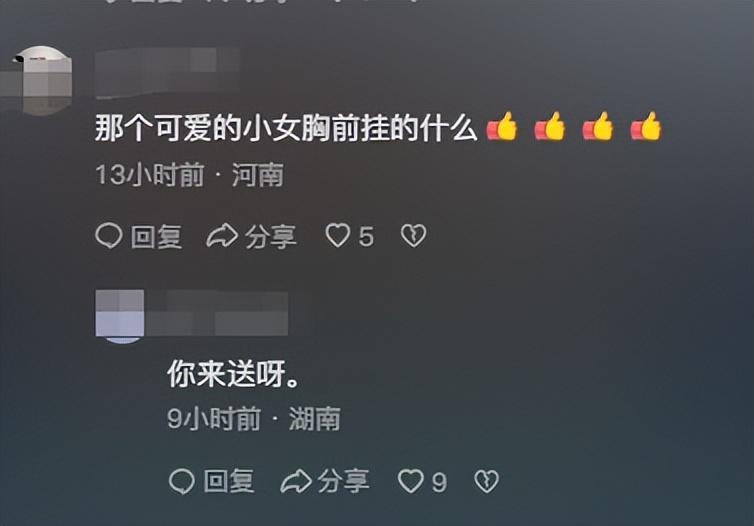This screenshot has width=754, height=526.
Task: Open the replier's blurred username
Action: [x=216, y=313]
